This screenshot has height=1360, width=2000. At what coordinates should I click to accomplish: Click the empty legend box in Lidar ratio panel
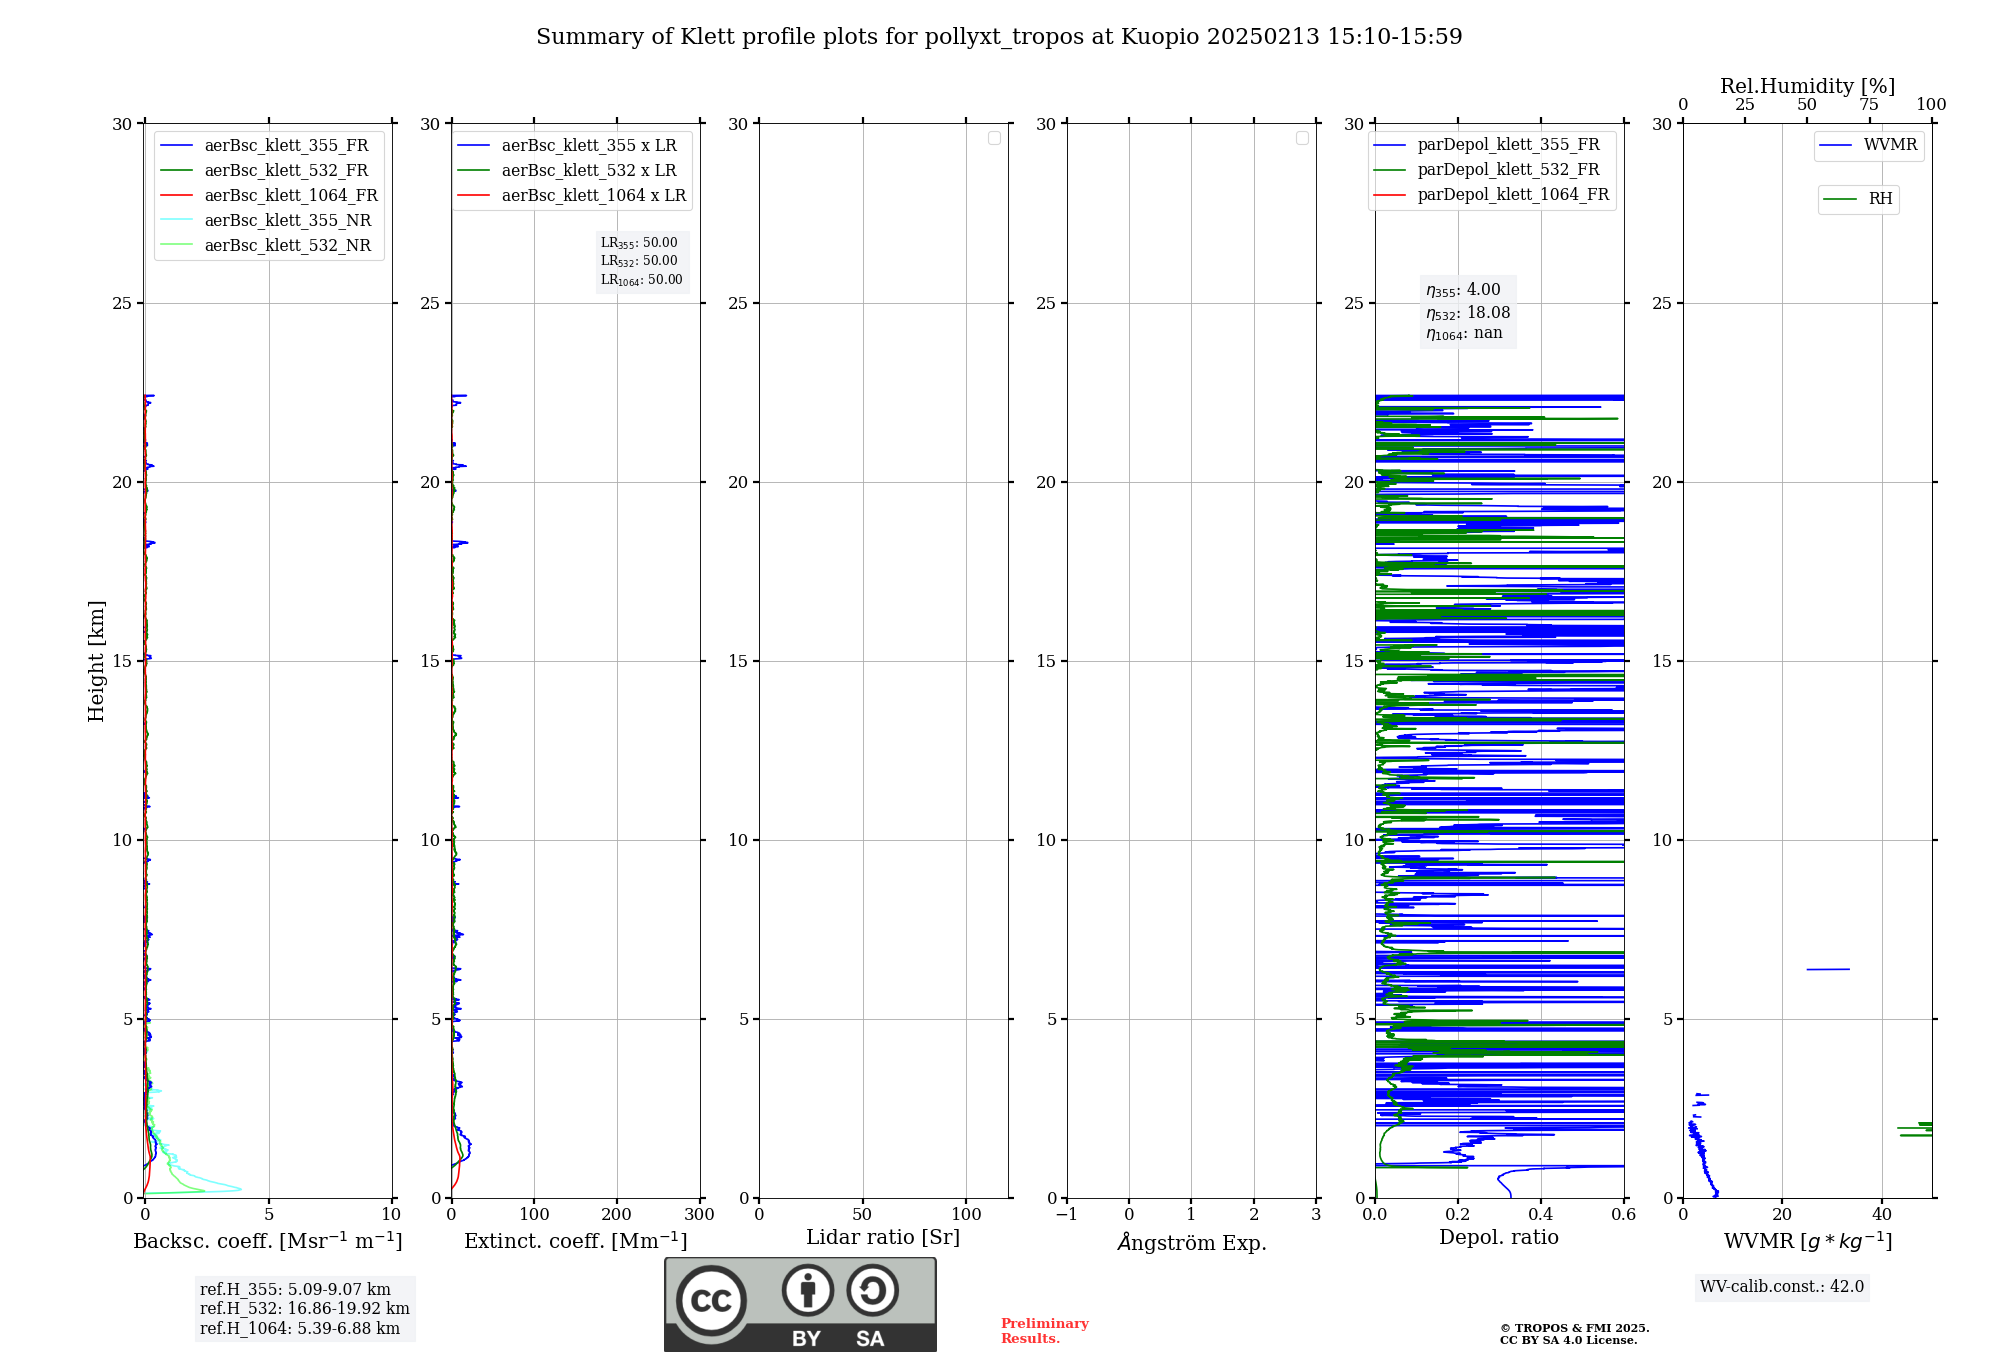pos(994,138)
